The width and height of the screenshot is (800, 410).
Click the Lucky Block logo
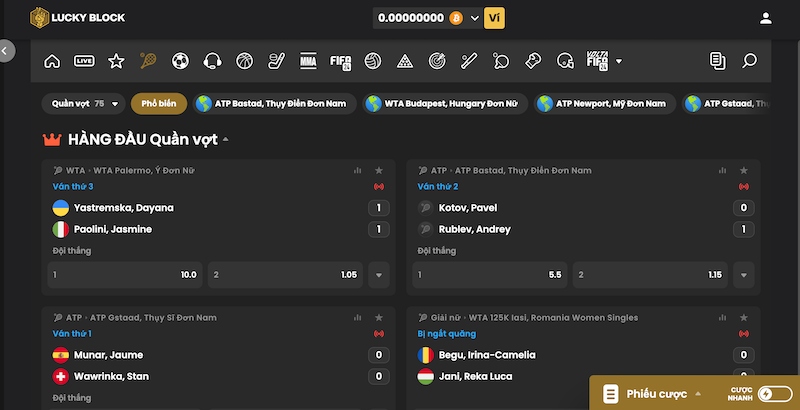coord(77,18)
